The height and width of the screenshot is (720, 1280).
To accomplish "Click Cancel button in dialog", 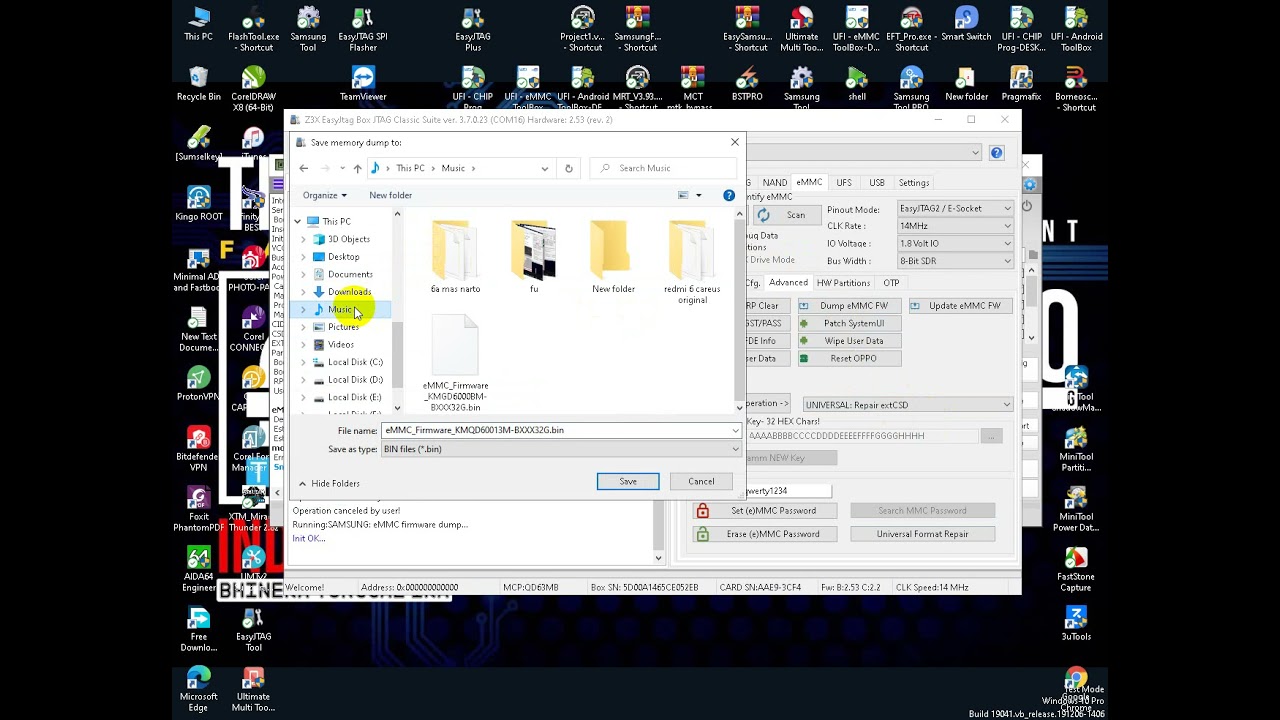I will click(701, 482).
